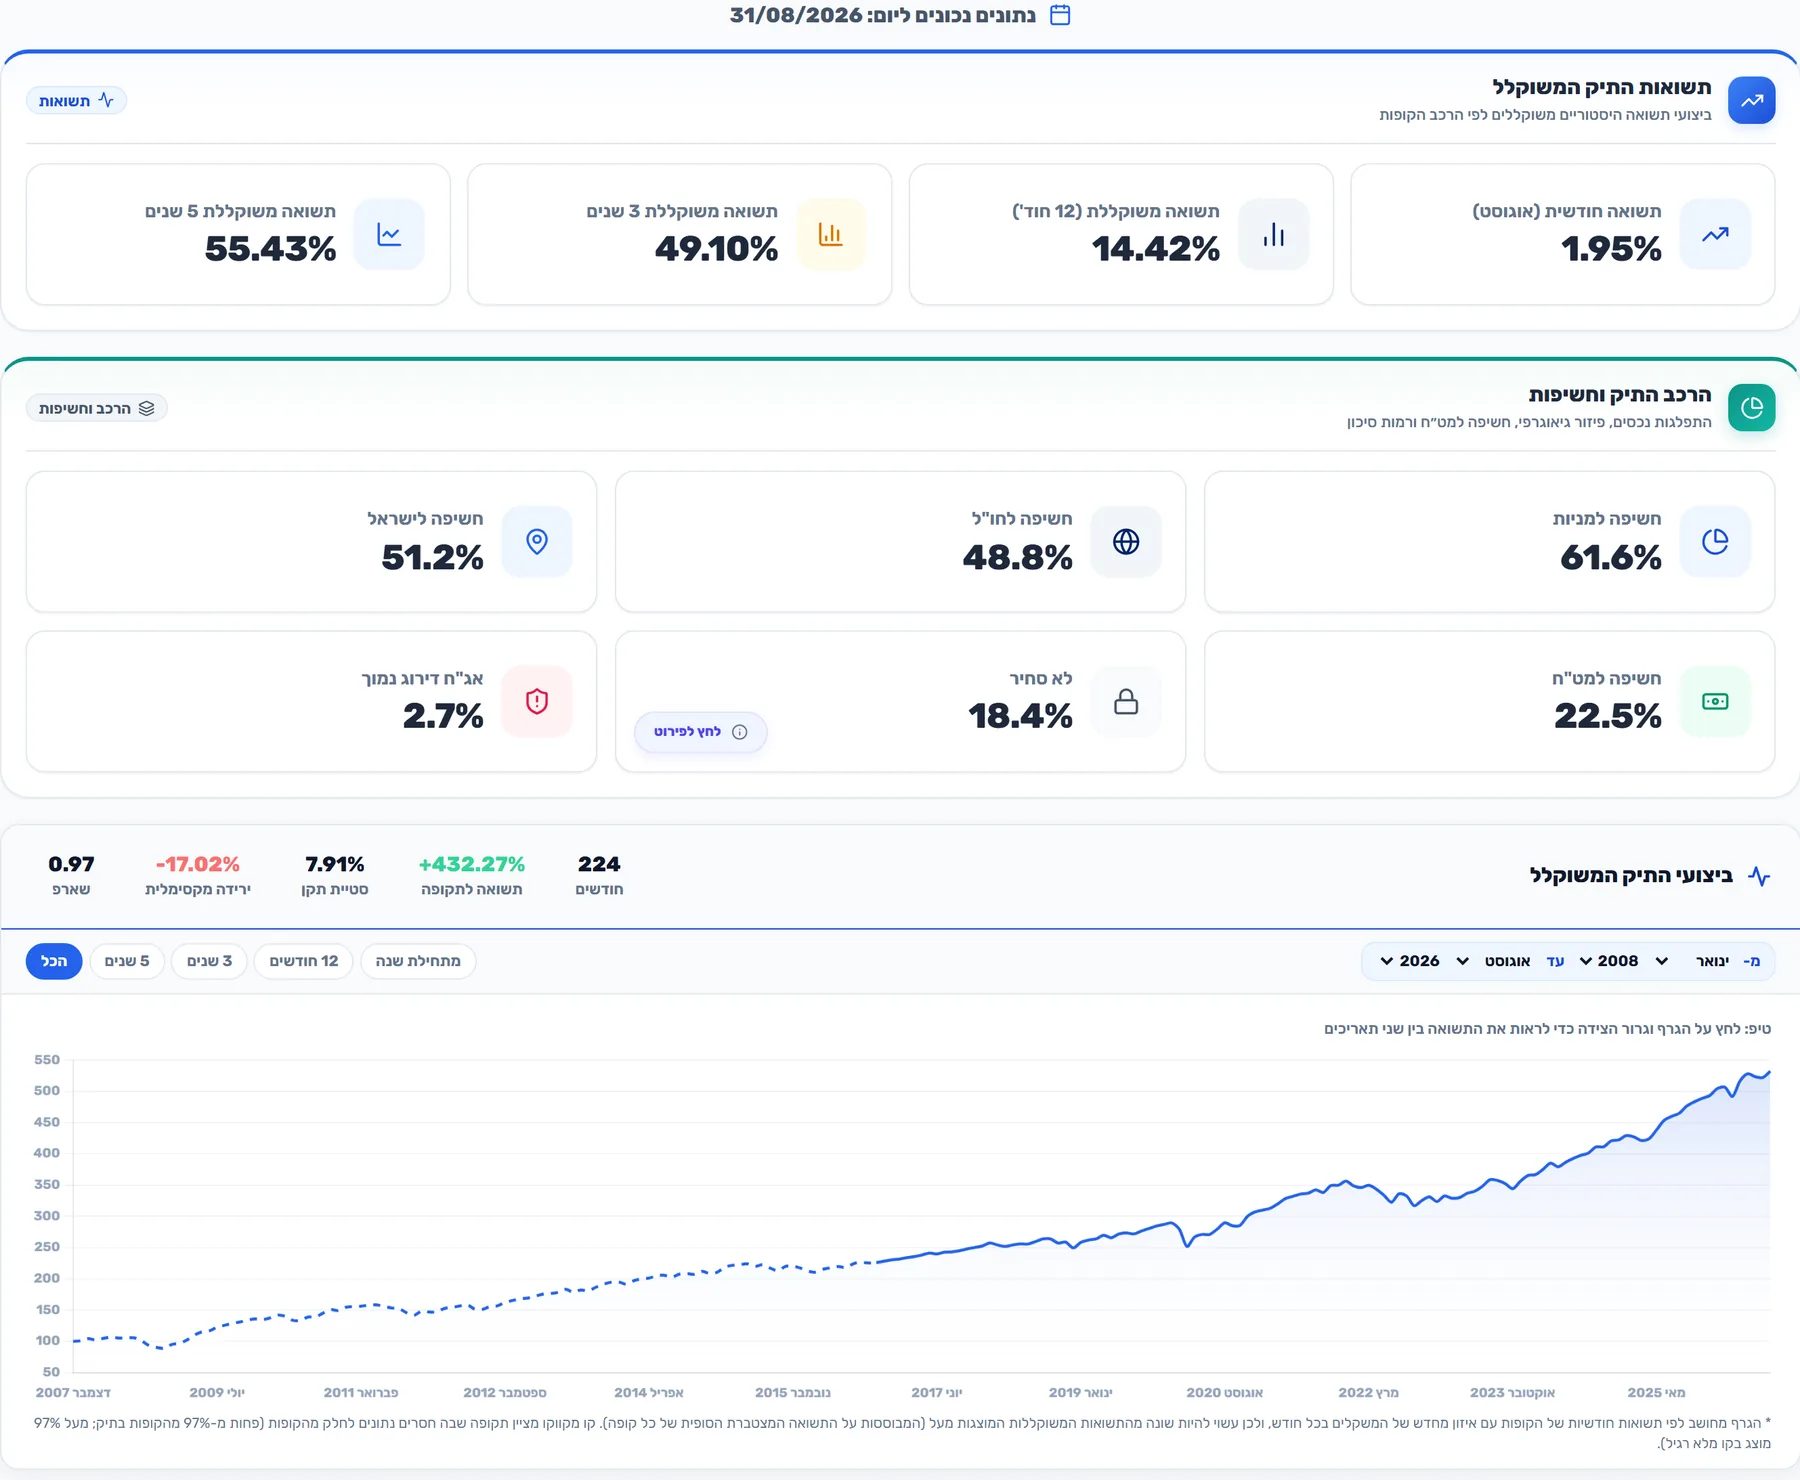This screenshot has width=1800, height=1480.
Task: Click the x-axis label ינואר 2019
Action: pos(1080,1392)
